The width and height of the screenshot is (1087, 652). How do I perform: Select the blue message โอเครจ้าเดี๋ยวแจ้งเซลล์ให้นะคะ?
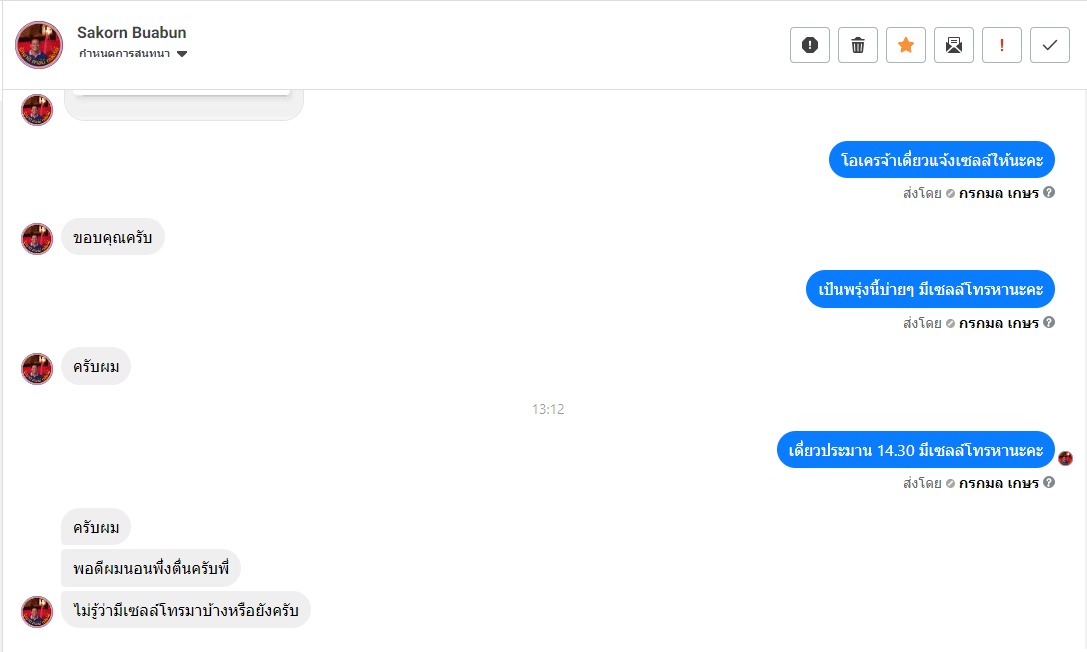941,160
